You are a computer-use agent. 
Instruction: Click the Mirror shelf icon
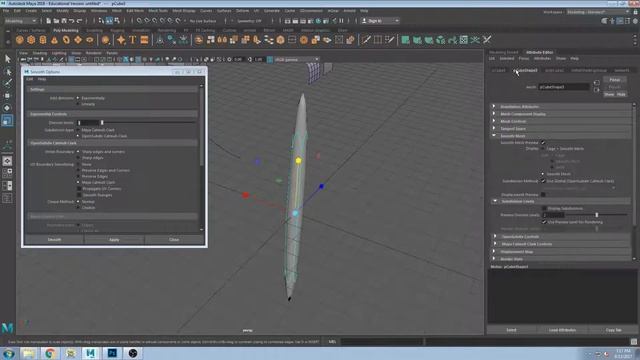click(222, 40)
